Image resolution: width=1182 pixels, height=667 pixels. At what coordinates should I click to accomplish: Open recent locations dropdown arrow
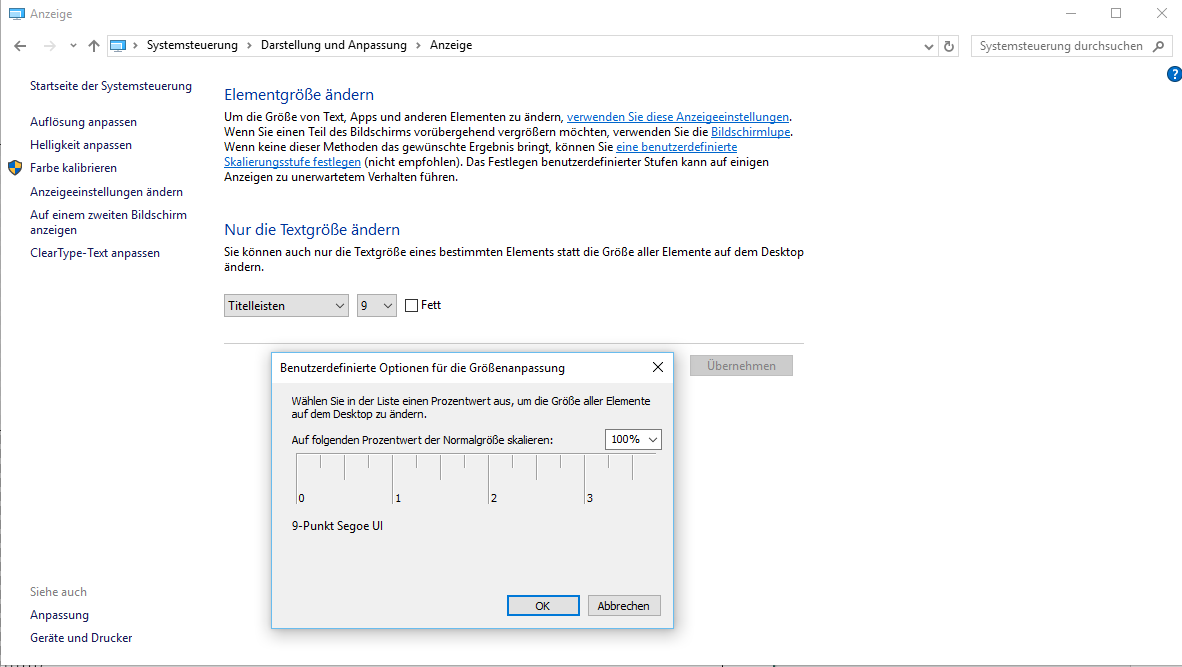pos(73,46)
